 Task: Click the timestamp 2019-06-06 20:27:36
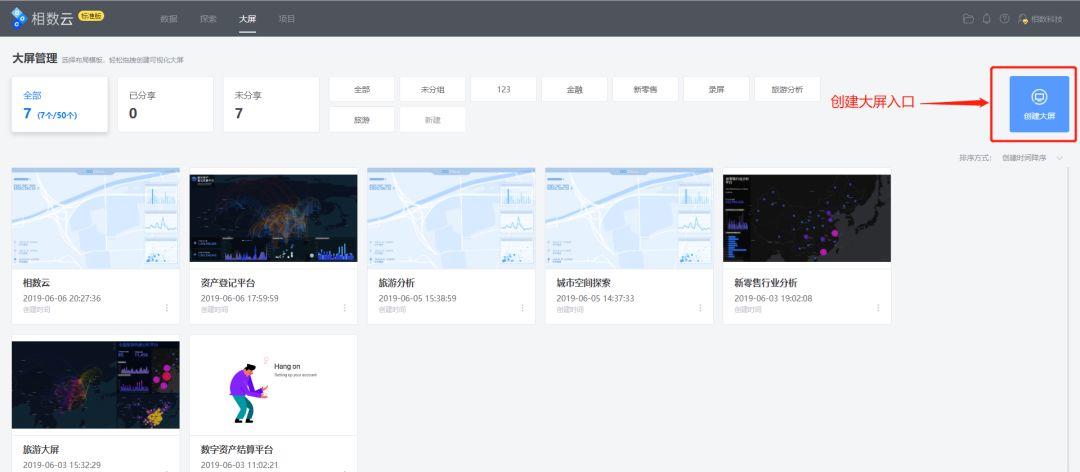point(61,298)
